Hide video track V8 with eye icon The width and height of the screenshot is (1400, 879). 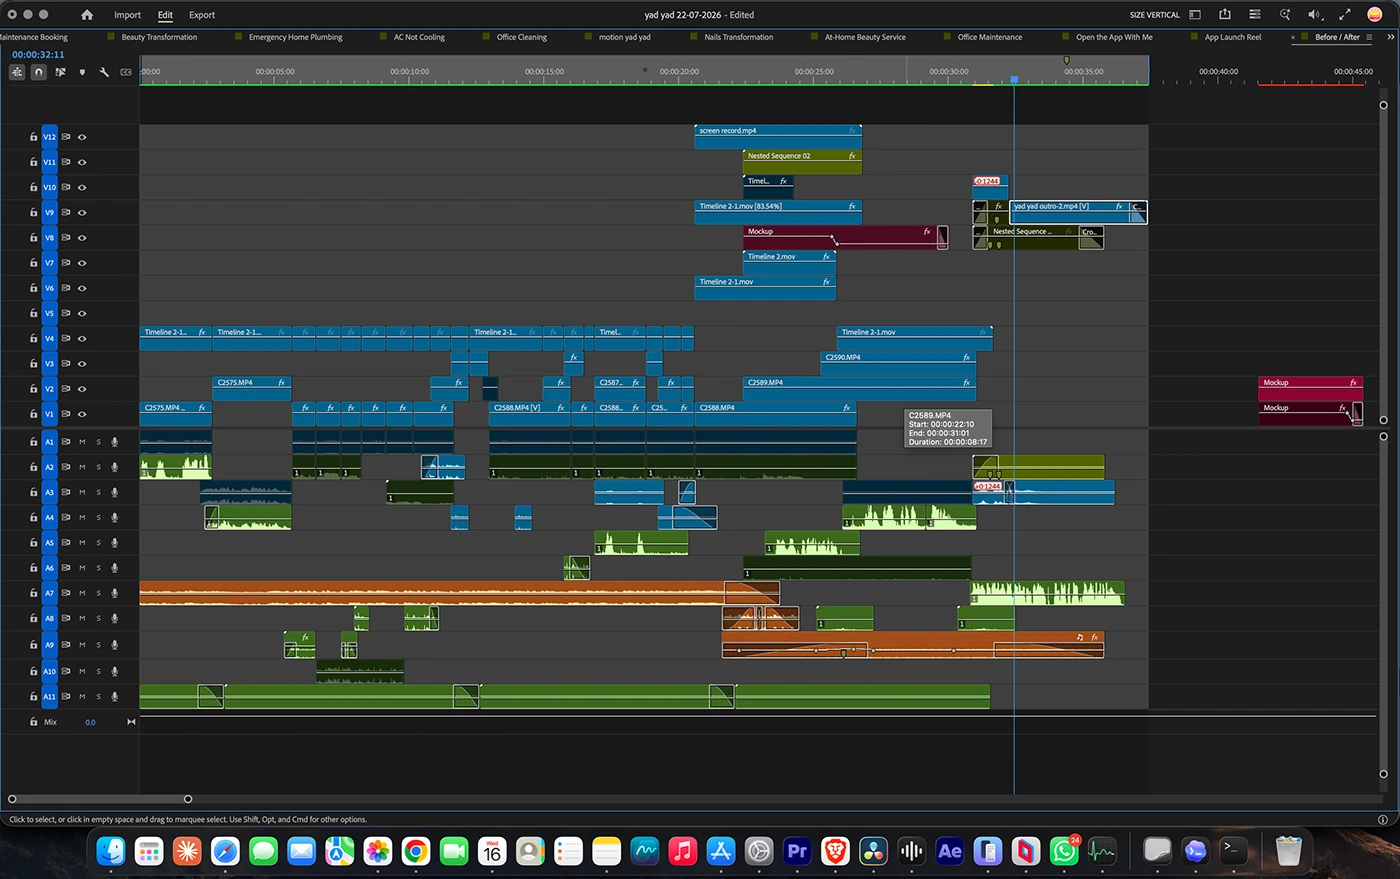coord(82,238)
